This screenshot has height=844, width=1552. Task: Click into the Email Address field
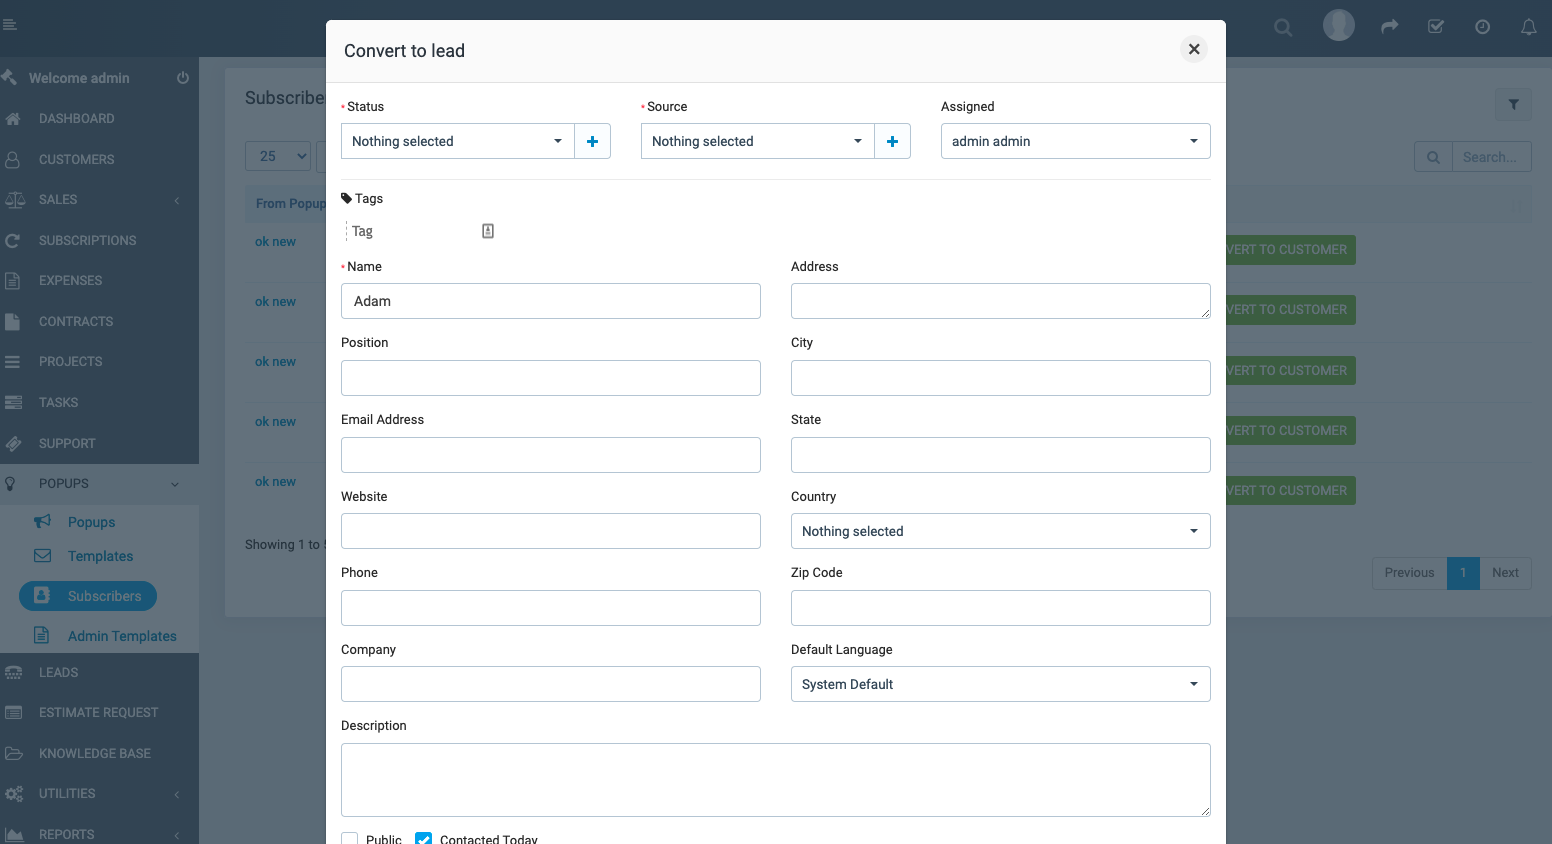pyautogui.click(x=551, y=455)
